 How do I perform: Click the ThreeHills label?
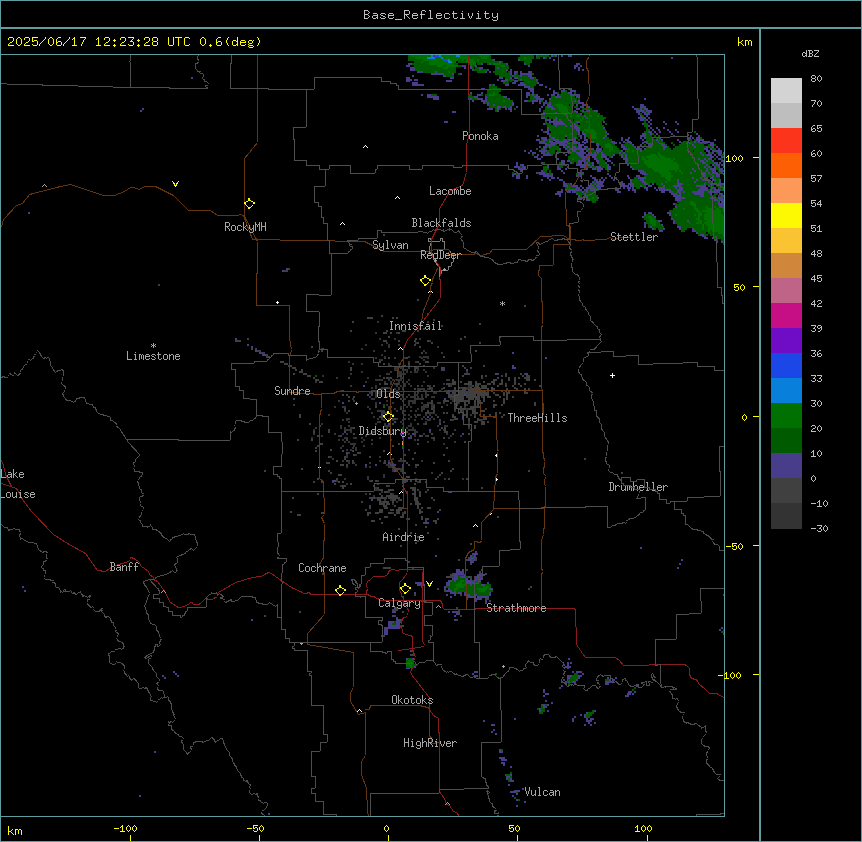coord(538,418)
